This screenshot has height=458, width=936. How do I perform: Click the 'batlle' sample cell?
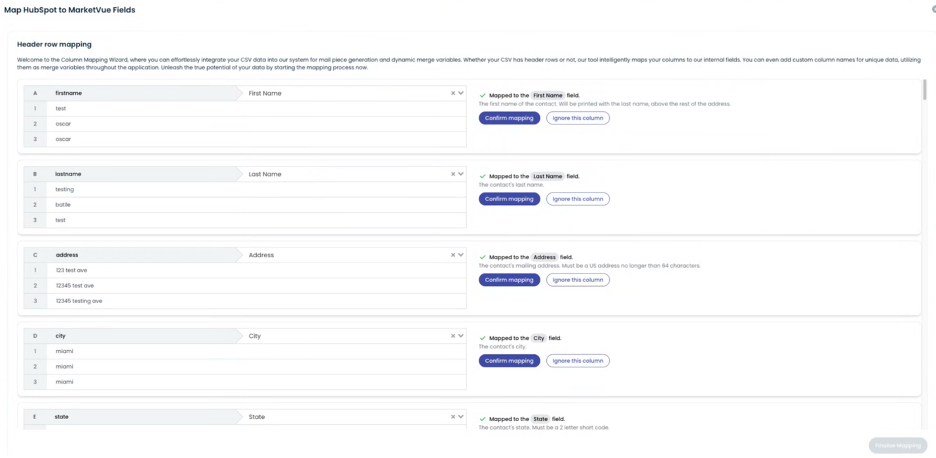[x=257, y=205]
